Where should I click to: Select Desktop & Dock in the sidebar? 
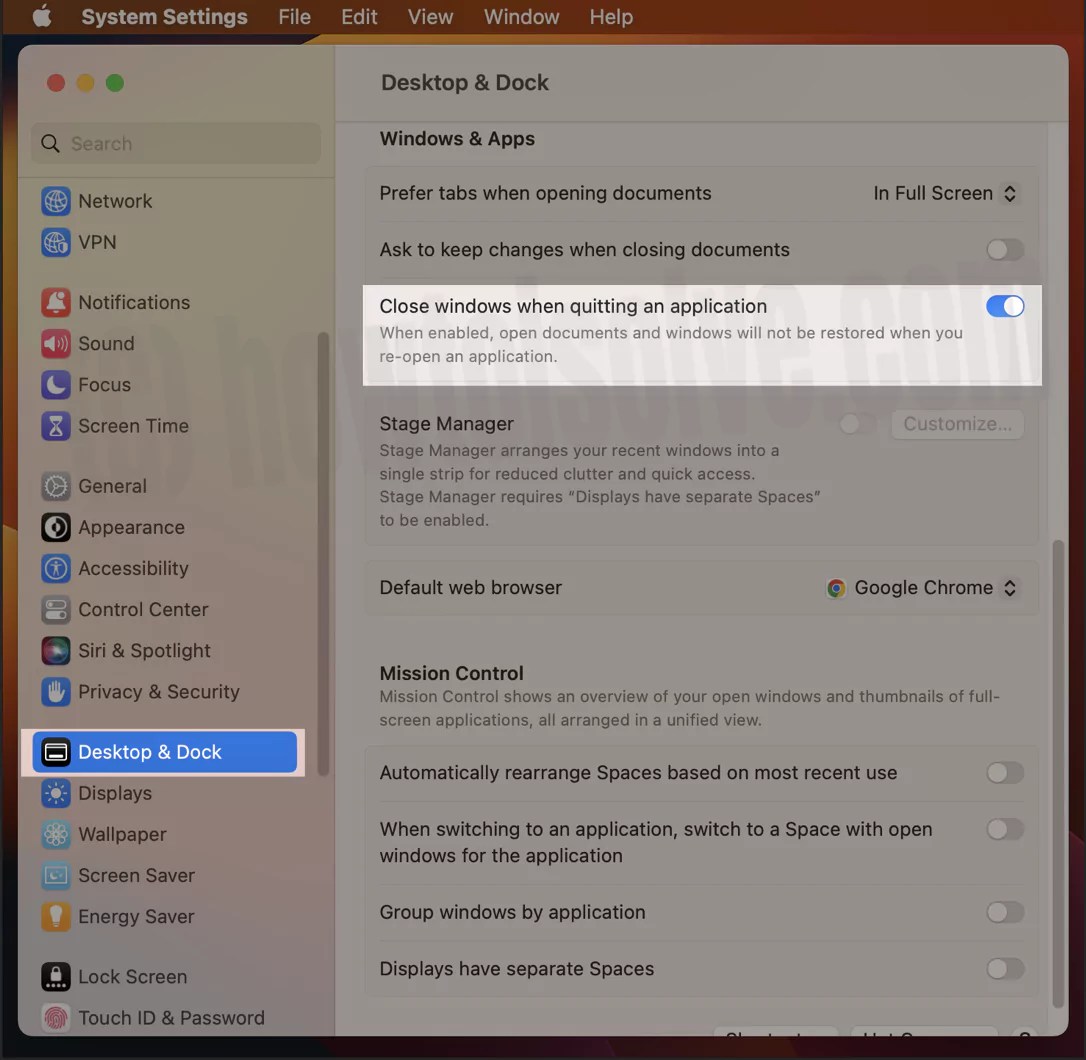pyautogui.click(x=163, y=751)
